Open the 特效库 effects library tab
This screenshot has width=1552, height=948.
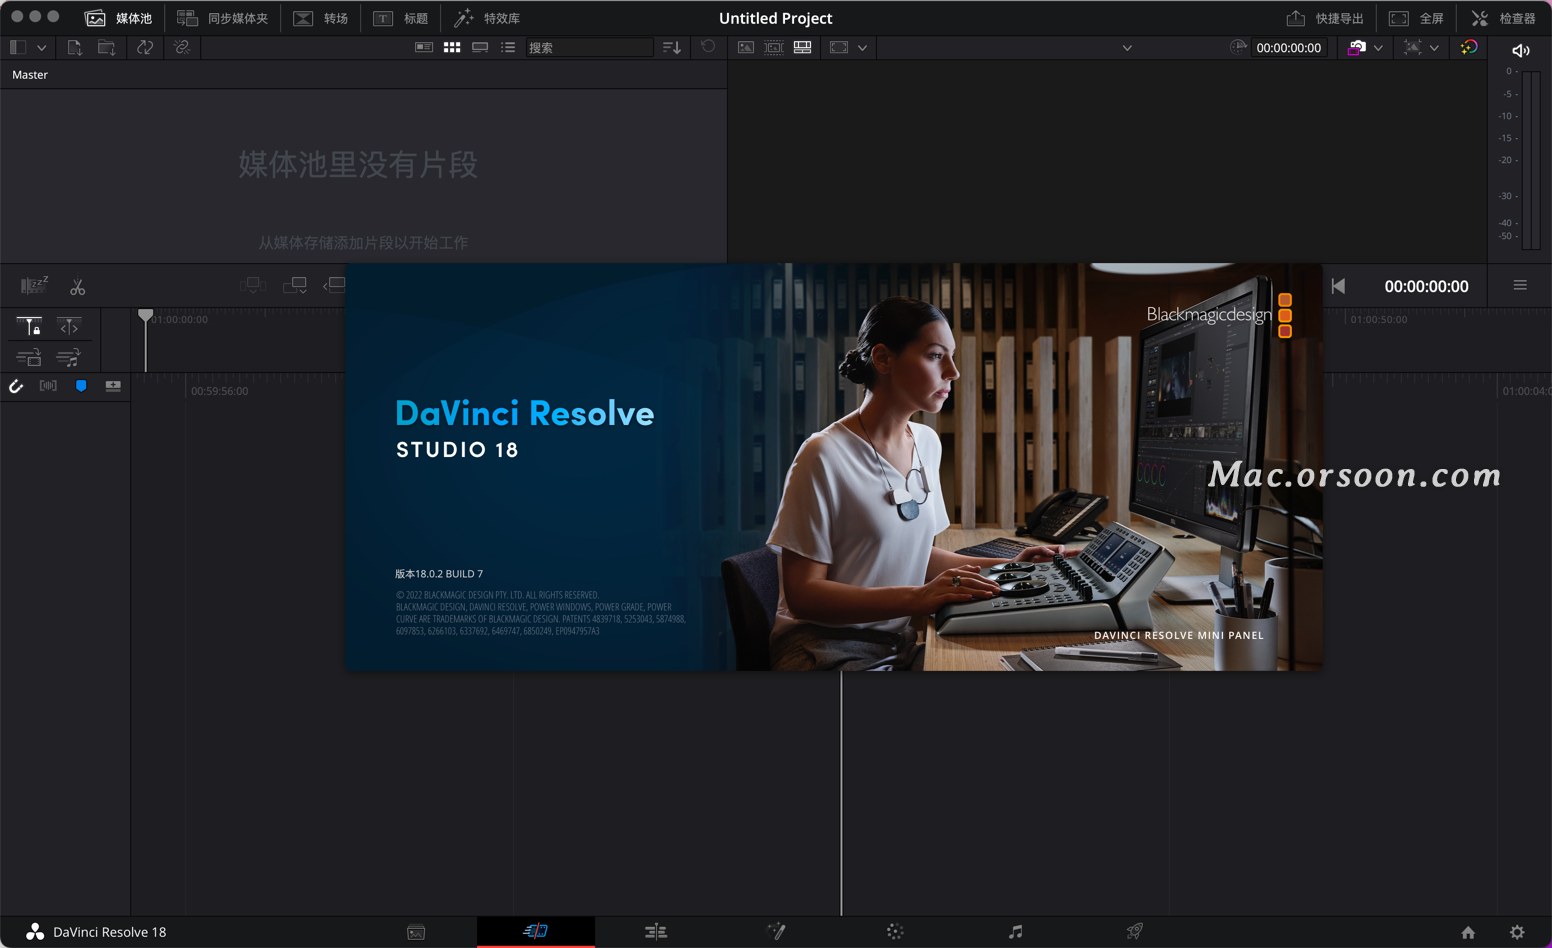(487, 18)
